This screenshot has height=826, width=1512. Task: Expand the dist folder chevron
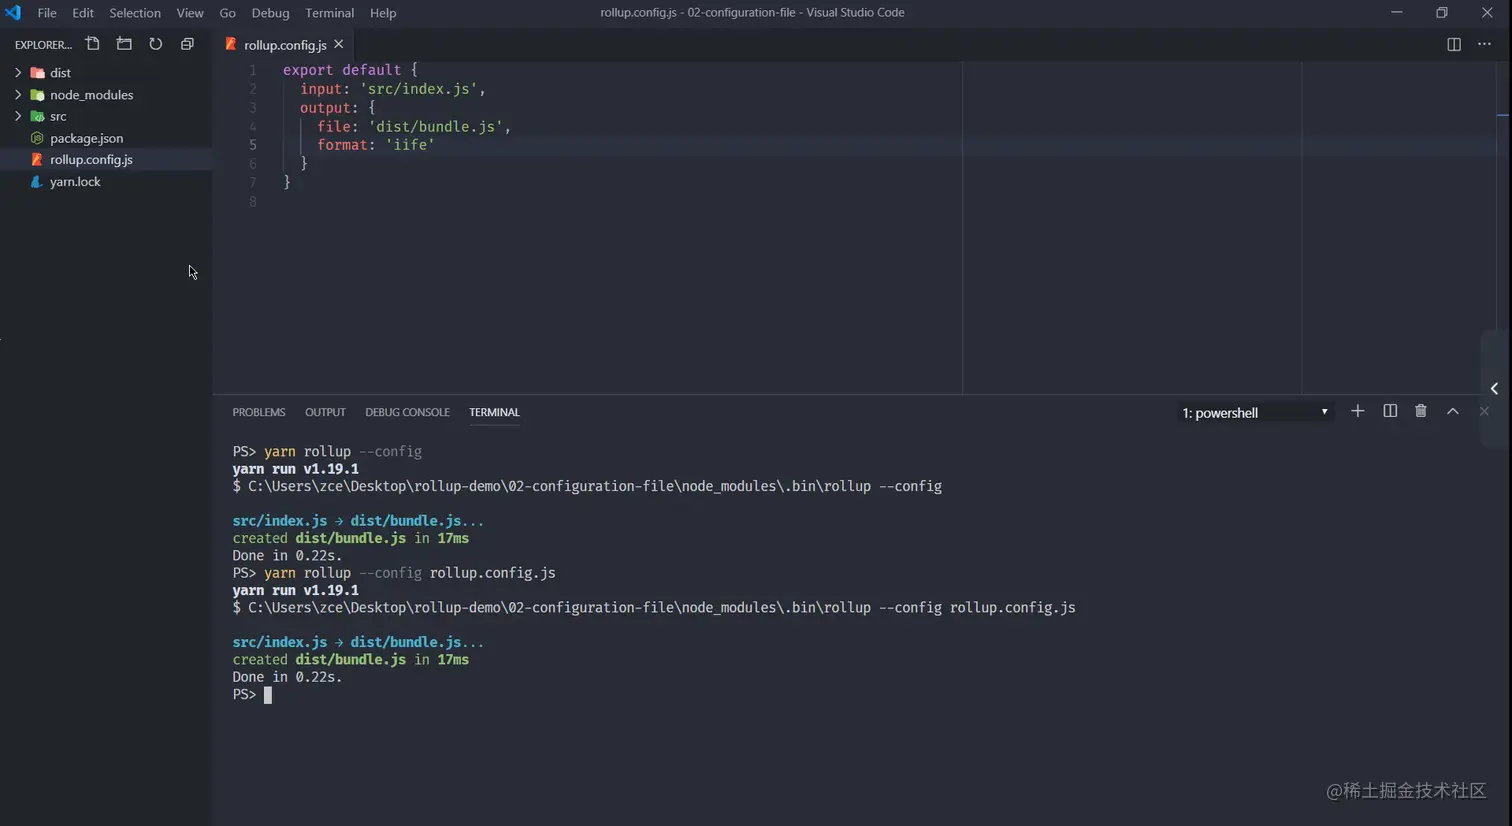(x=18, y=73)
